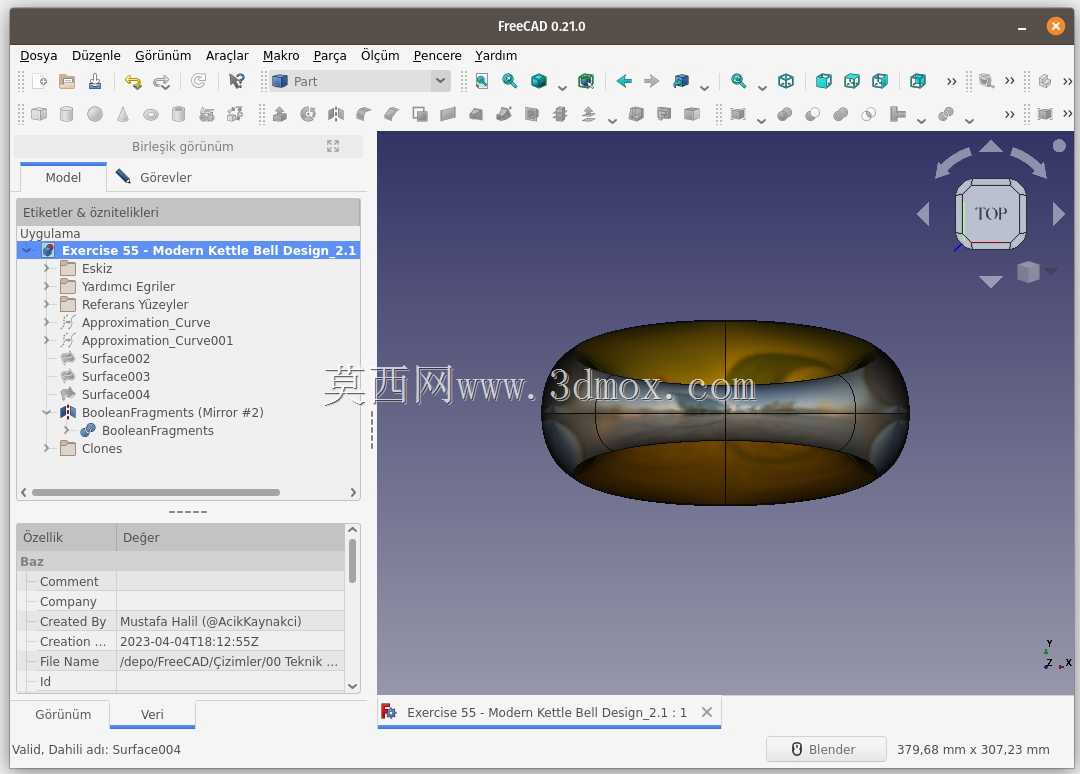
Task: Expand the Clones folder
Action: (x=46, y=448)
